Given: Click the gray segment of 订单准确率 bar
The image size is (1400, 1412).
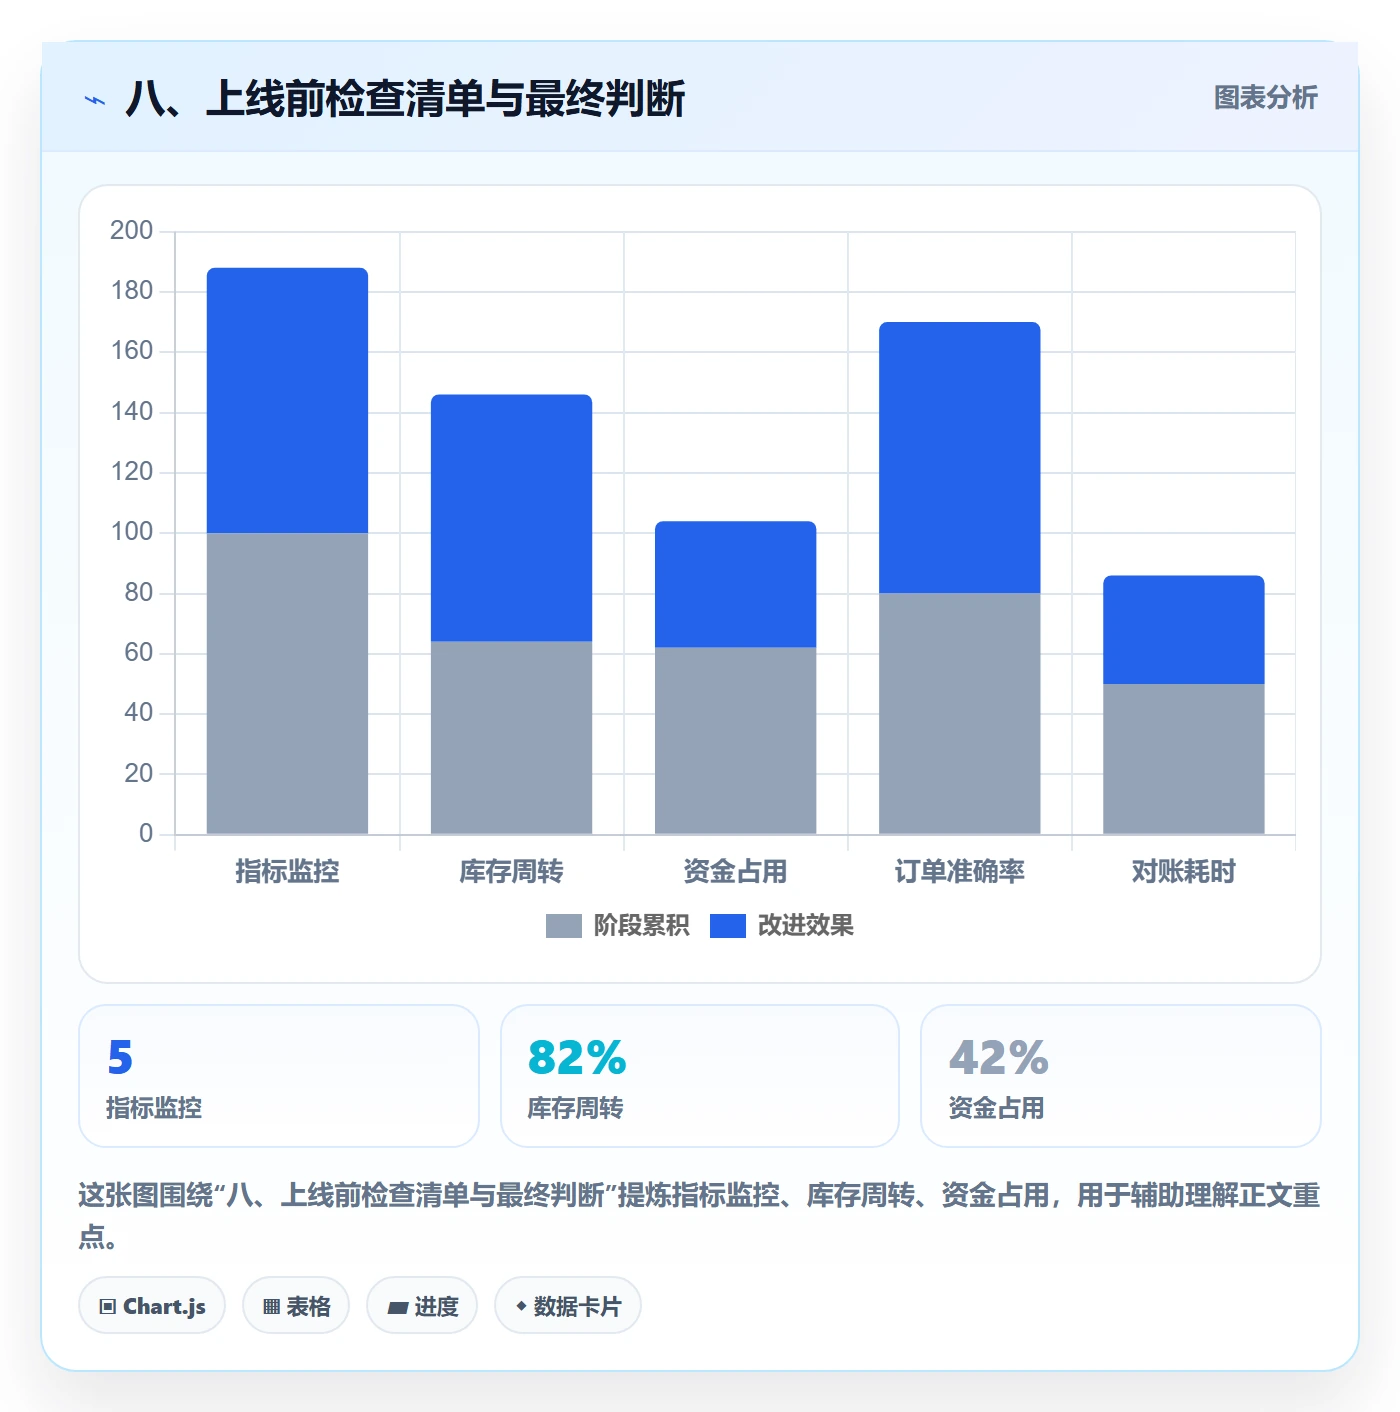Looking at the screenshot, I should [x=959, y=713].
